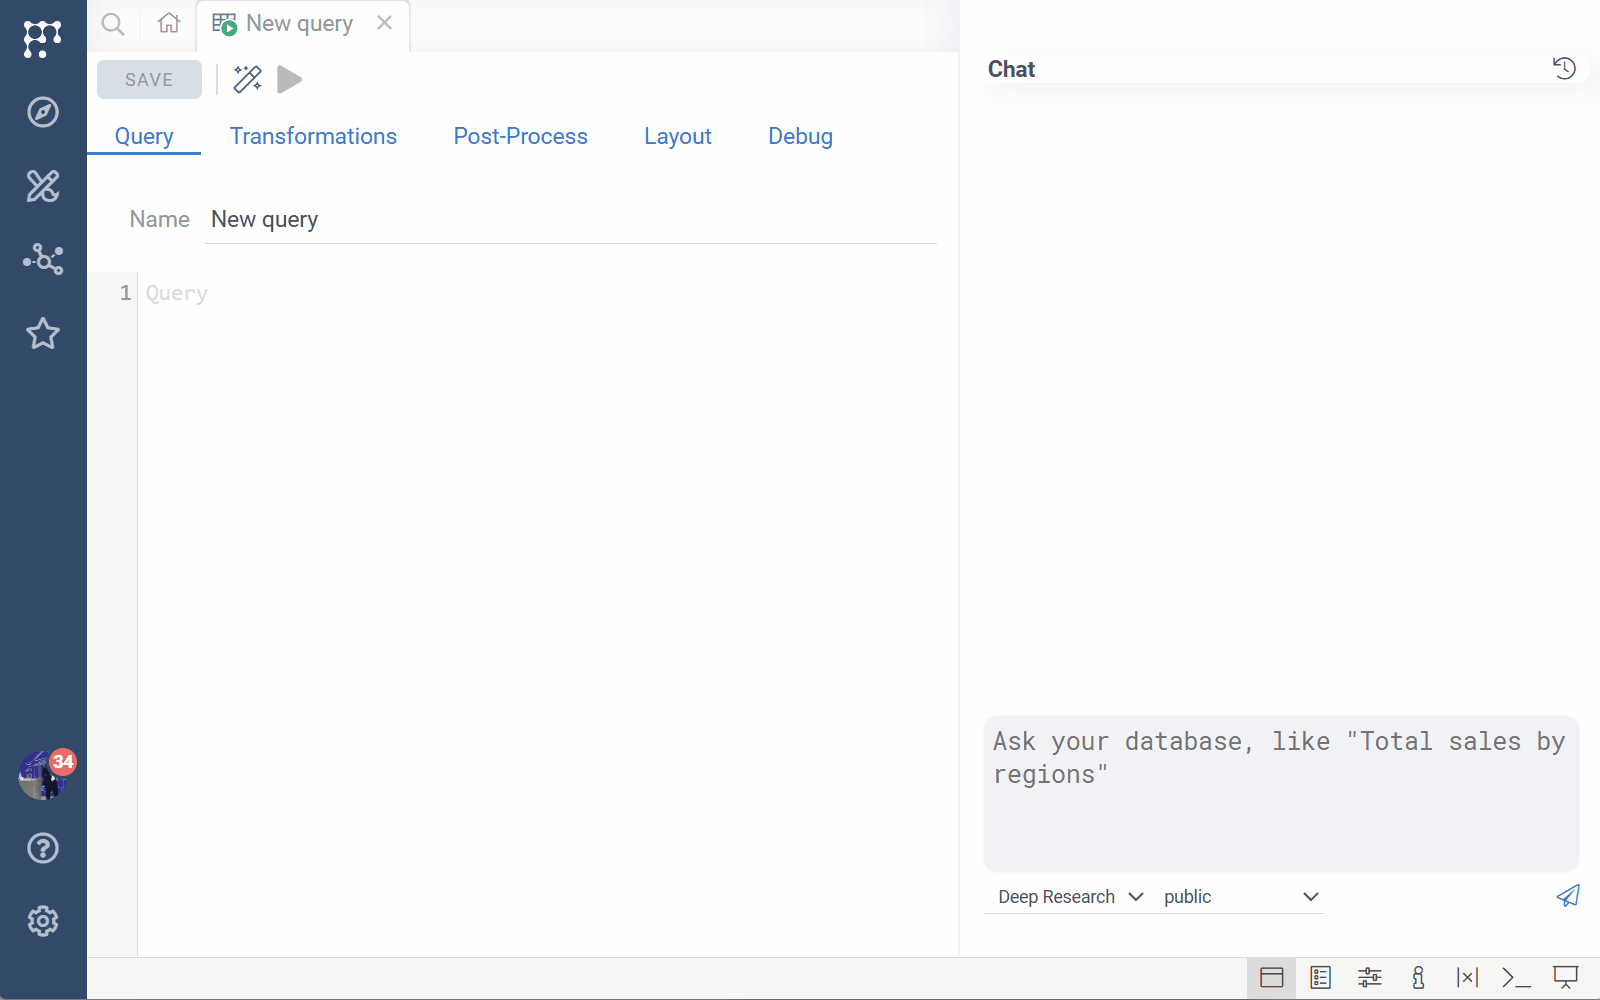Open the connected nodes graph sidebar icon
This screenshot has width=1600, height=1000.
pos(42,259)
